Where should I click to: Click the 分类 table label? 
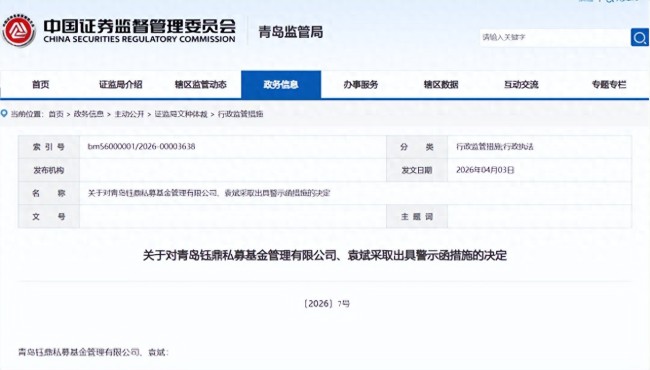[x=417, y=147]
